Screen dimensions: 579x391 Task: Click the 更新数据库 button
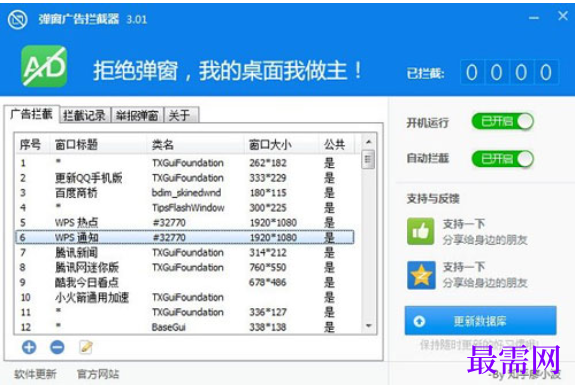pos(480,320)
